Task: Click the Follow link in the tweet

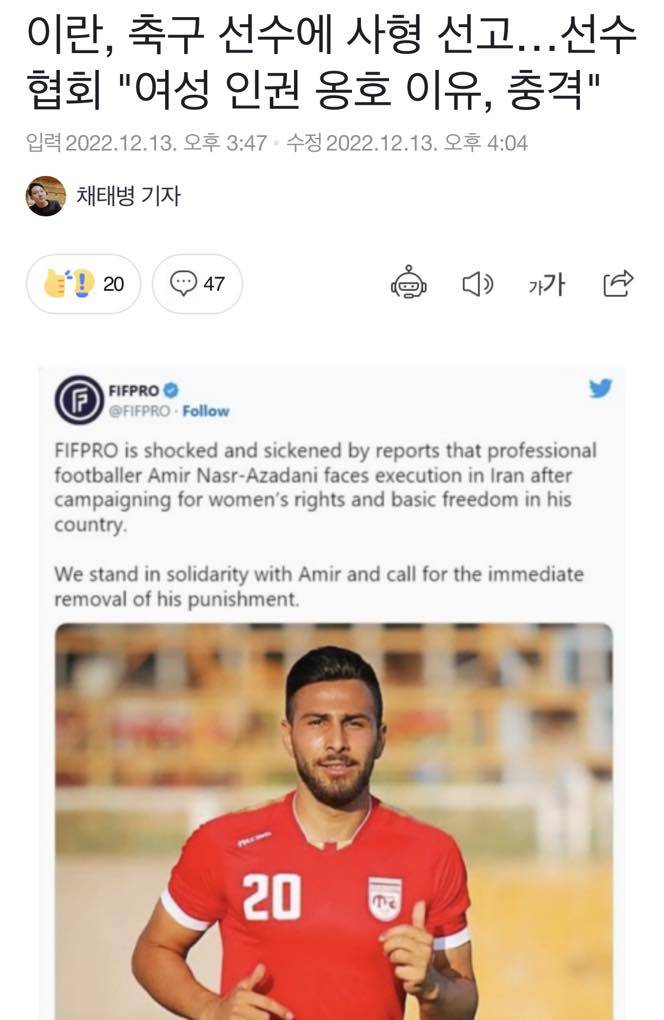Action: pyautogui.click(x=206, y=411)
